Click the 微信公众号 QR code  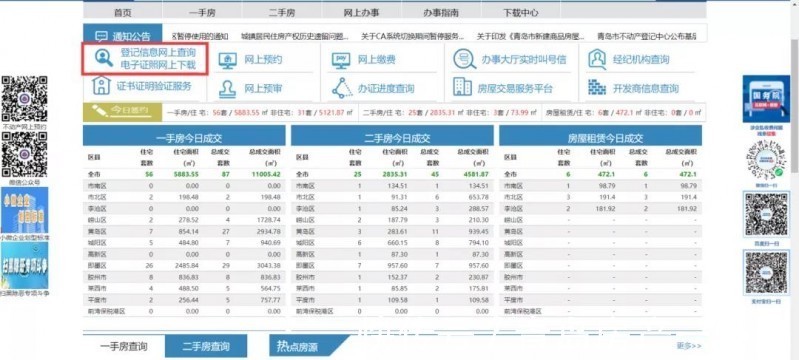coord(24,154)
